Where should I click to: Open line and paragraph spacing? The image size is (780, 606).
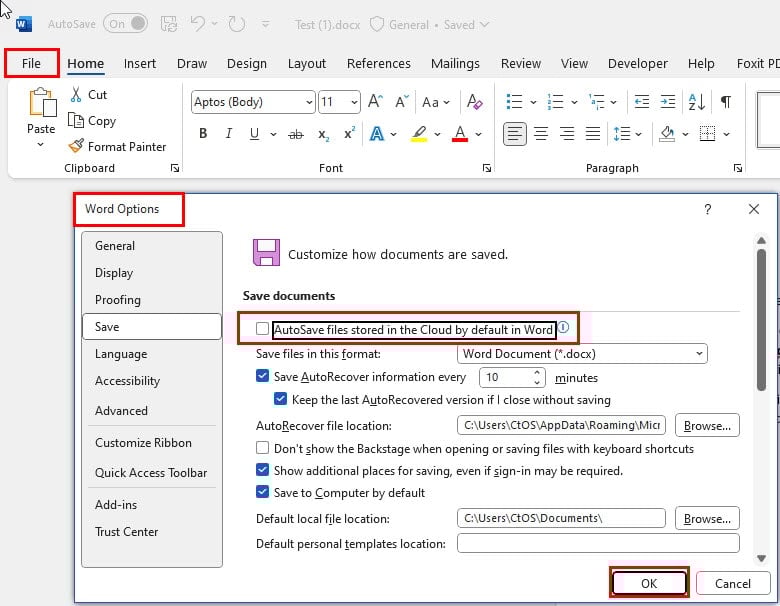point(622,133)
